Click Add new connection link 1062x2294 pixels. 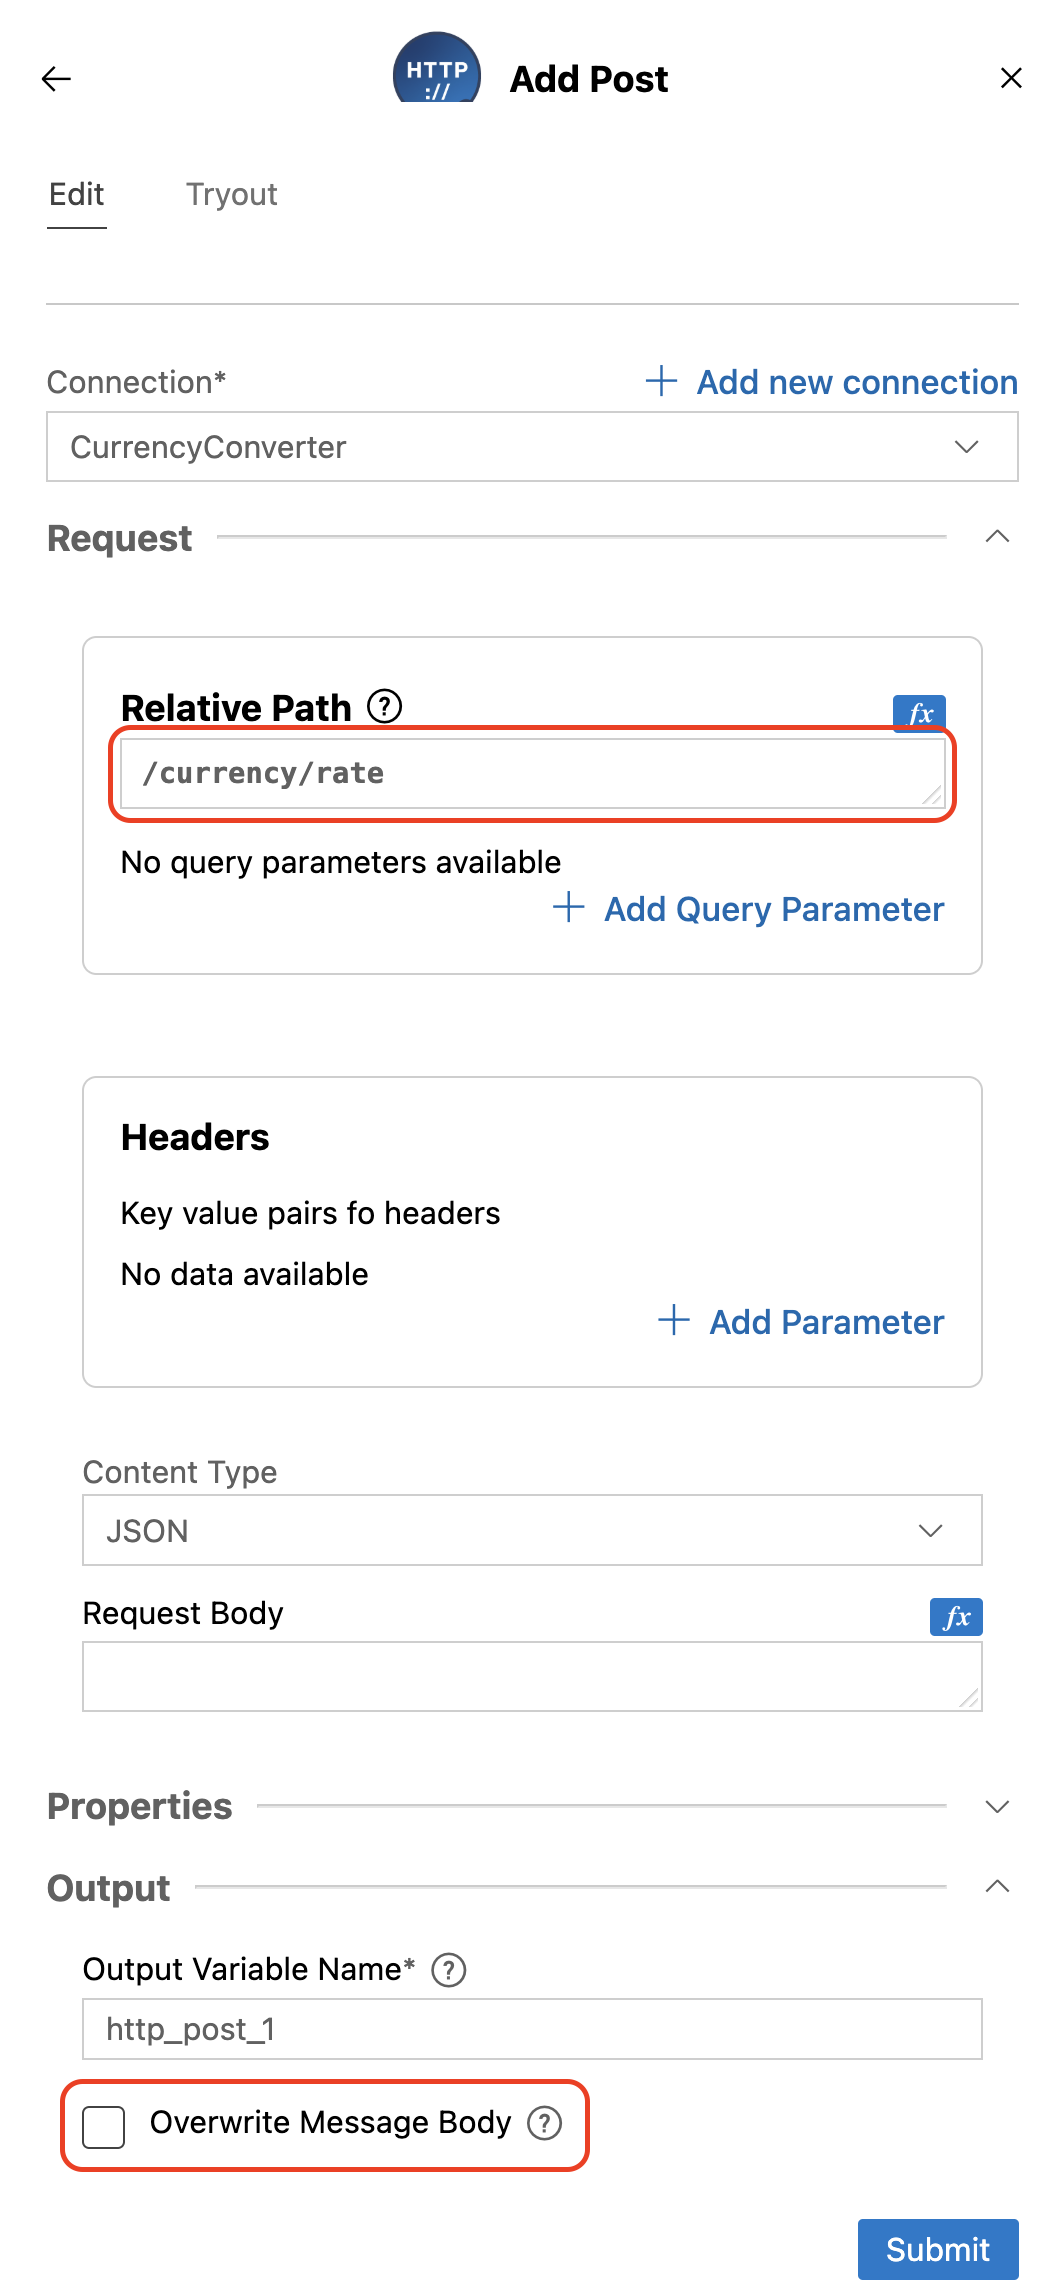832,382
